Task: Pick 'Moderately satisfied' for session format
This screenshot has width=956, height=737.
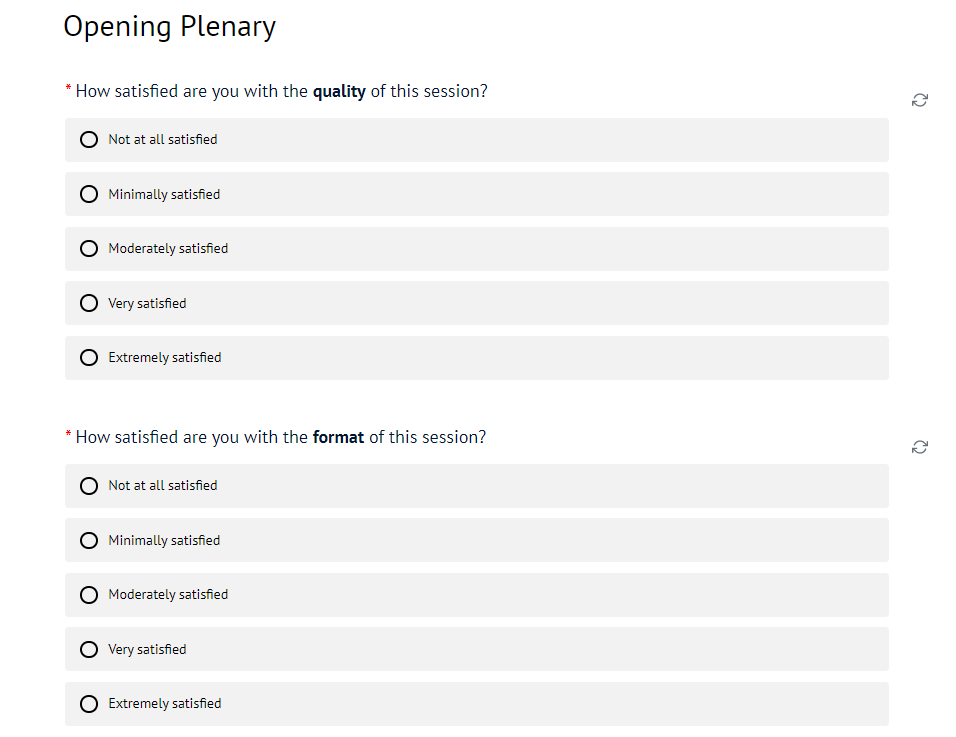Action: click(89, 594)
